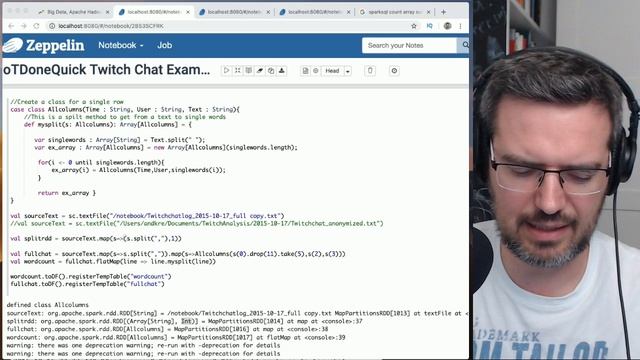The height and width of the screenshot is (360, 640).
Task: Set revision icon beside Head
Action: (316, 71)
